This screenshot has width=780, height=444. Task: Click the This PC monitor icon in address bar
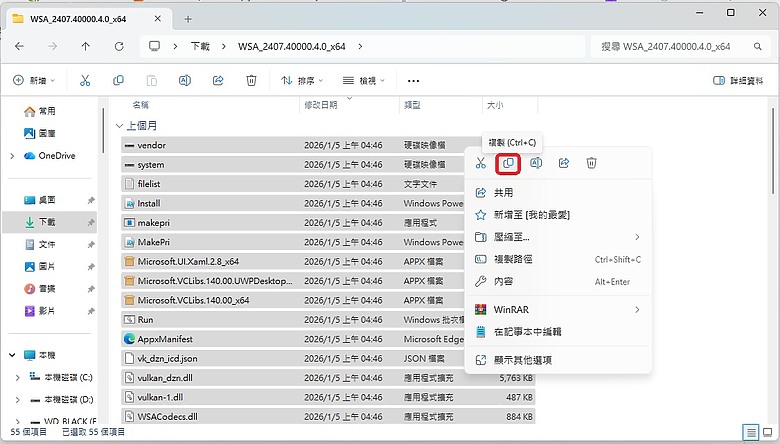click(x=155, y=46)
